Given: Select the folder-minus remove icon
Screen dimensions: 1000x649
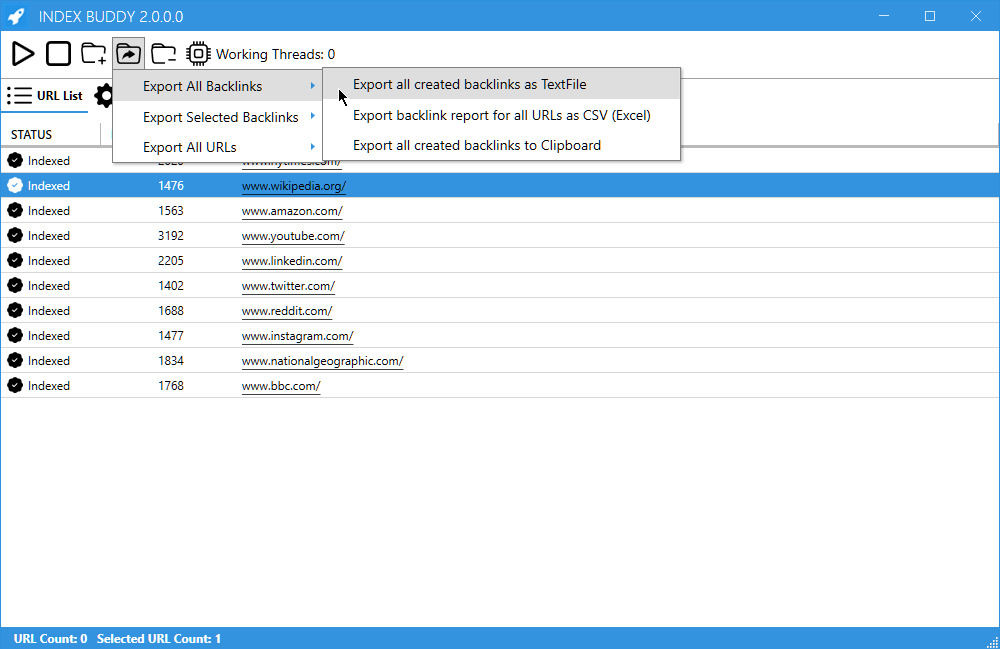Looking at the screenshot, I should click(x=163, y=53).
